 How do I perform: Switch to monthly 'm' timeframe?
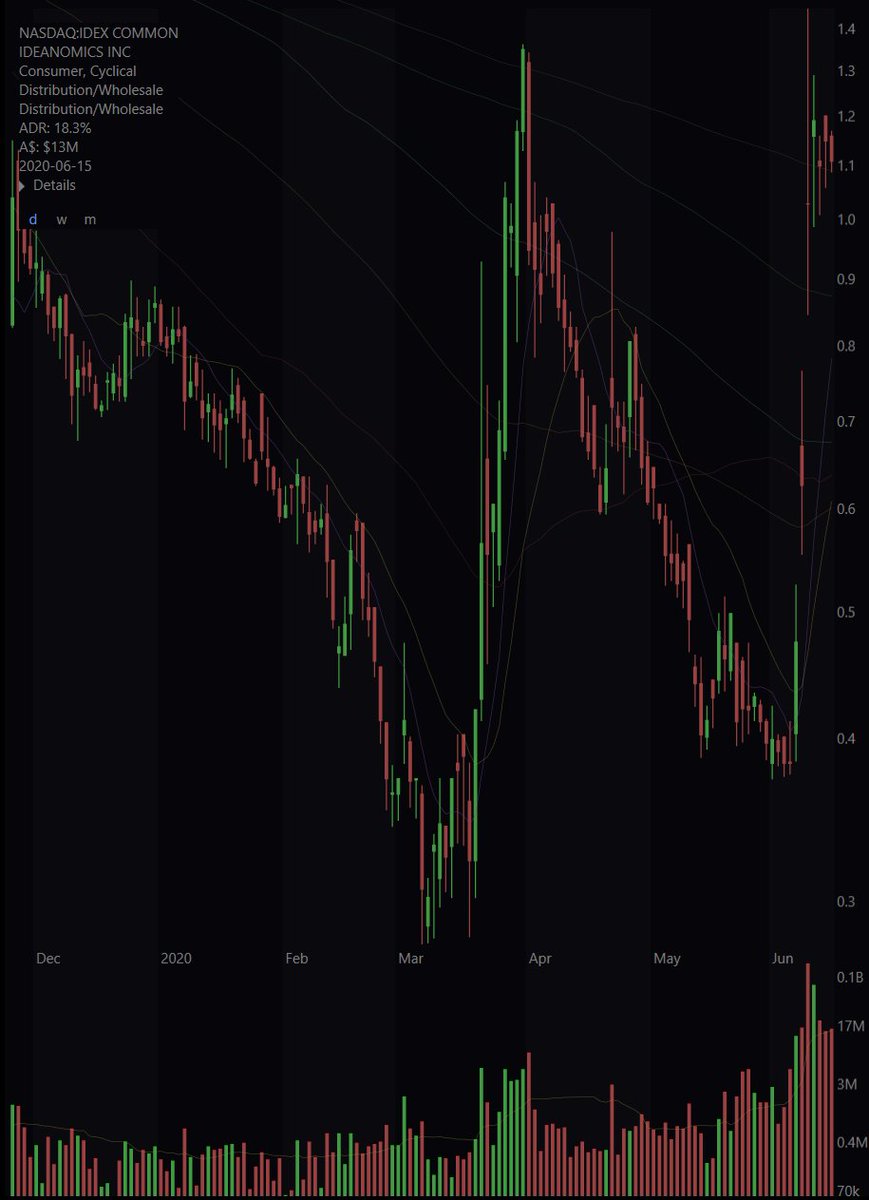tap(90, 219)
